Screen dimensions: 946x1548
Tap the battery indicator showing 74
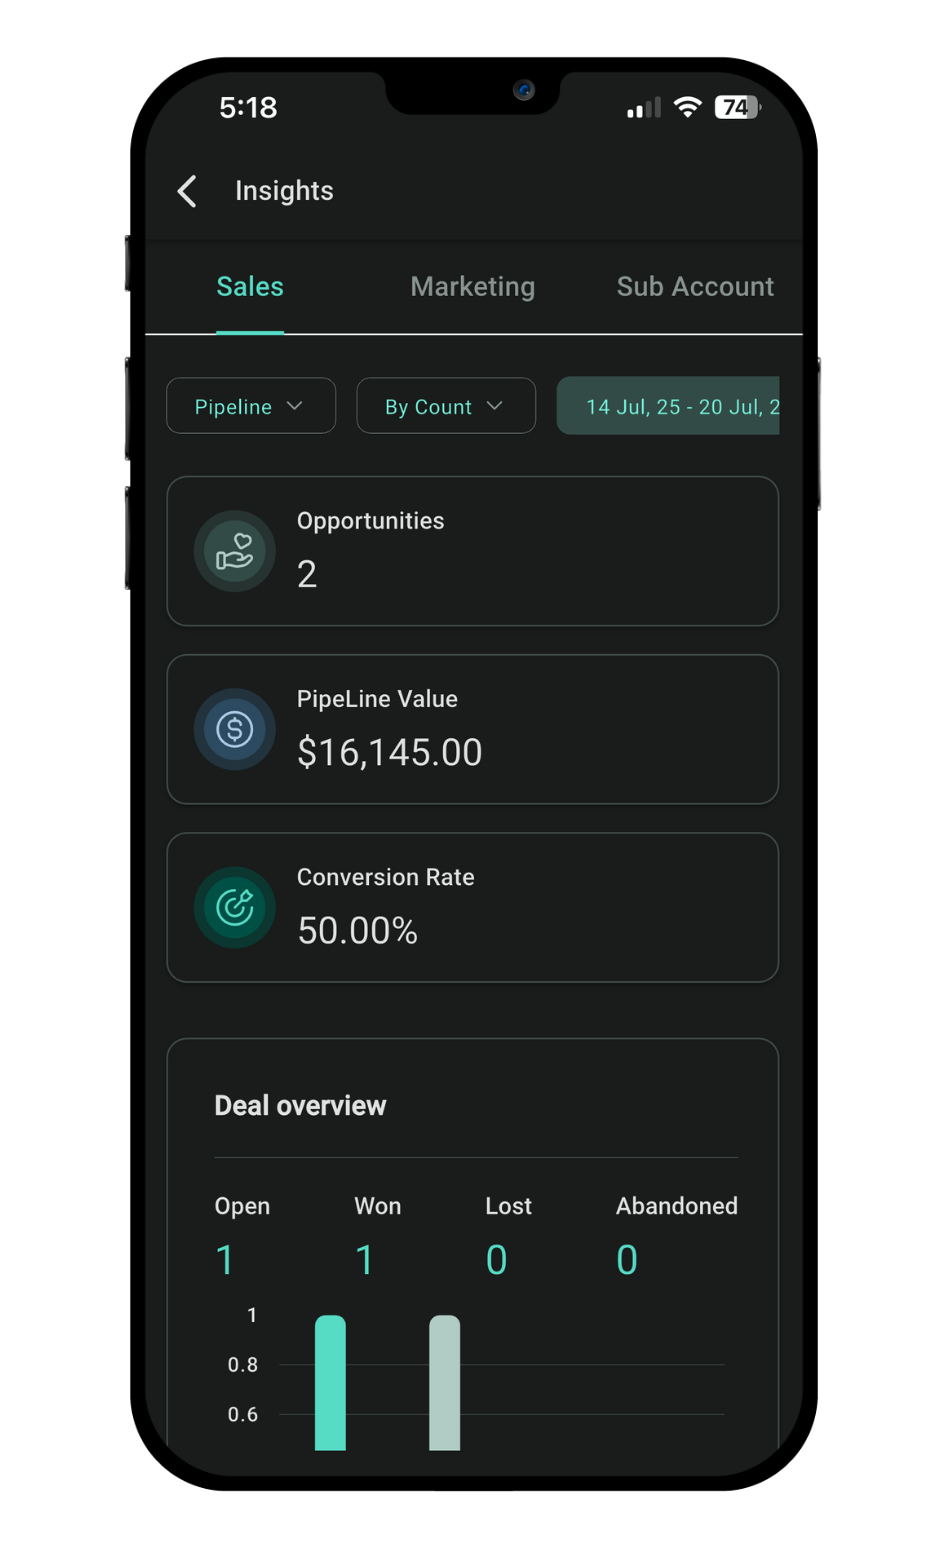coord(738,107)
